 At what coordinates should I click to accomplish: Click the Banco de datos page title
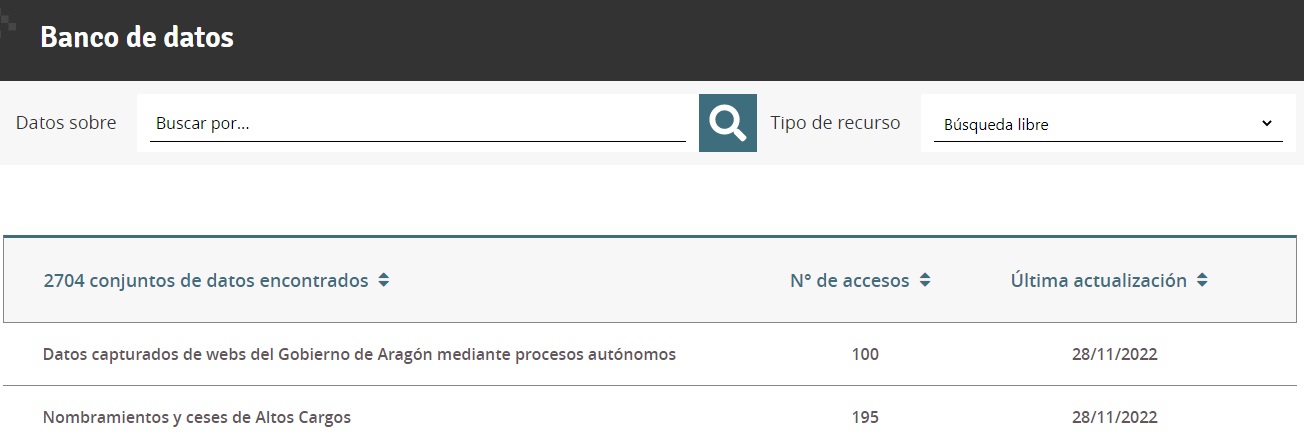click(x=137, y=38)
